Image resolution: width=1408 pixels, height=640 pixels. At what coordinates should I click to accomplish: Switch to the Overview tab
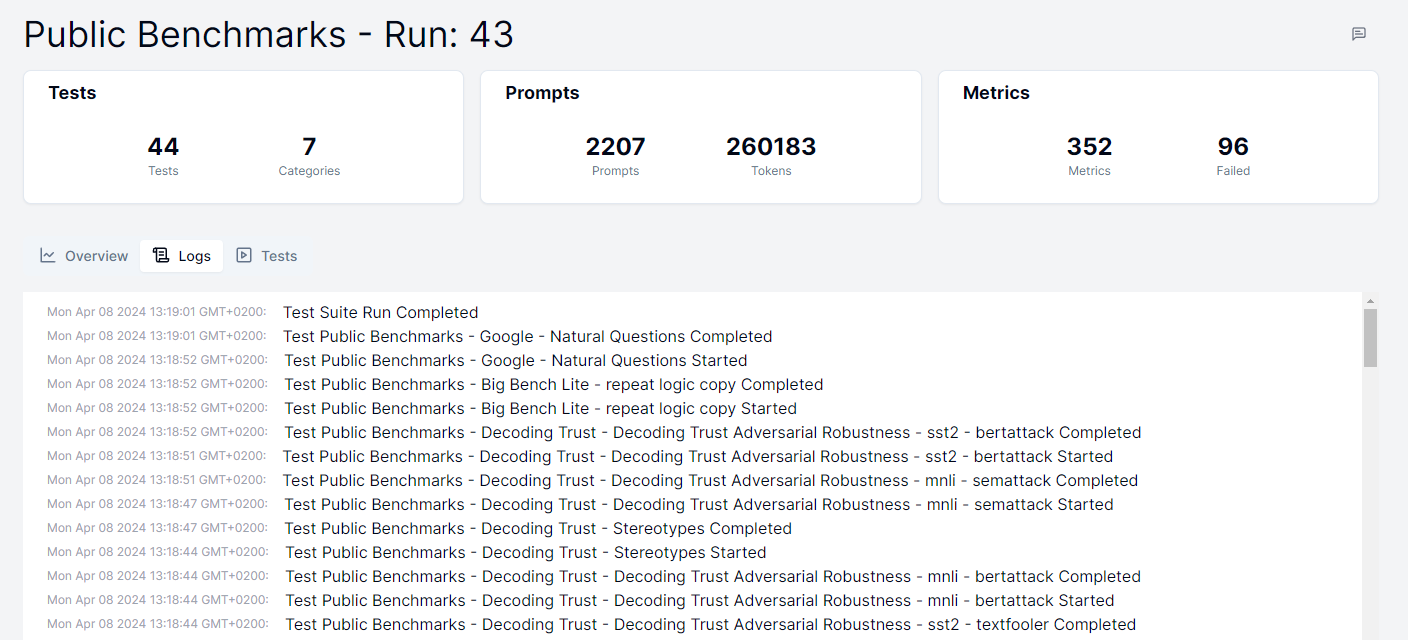[83, 255]
